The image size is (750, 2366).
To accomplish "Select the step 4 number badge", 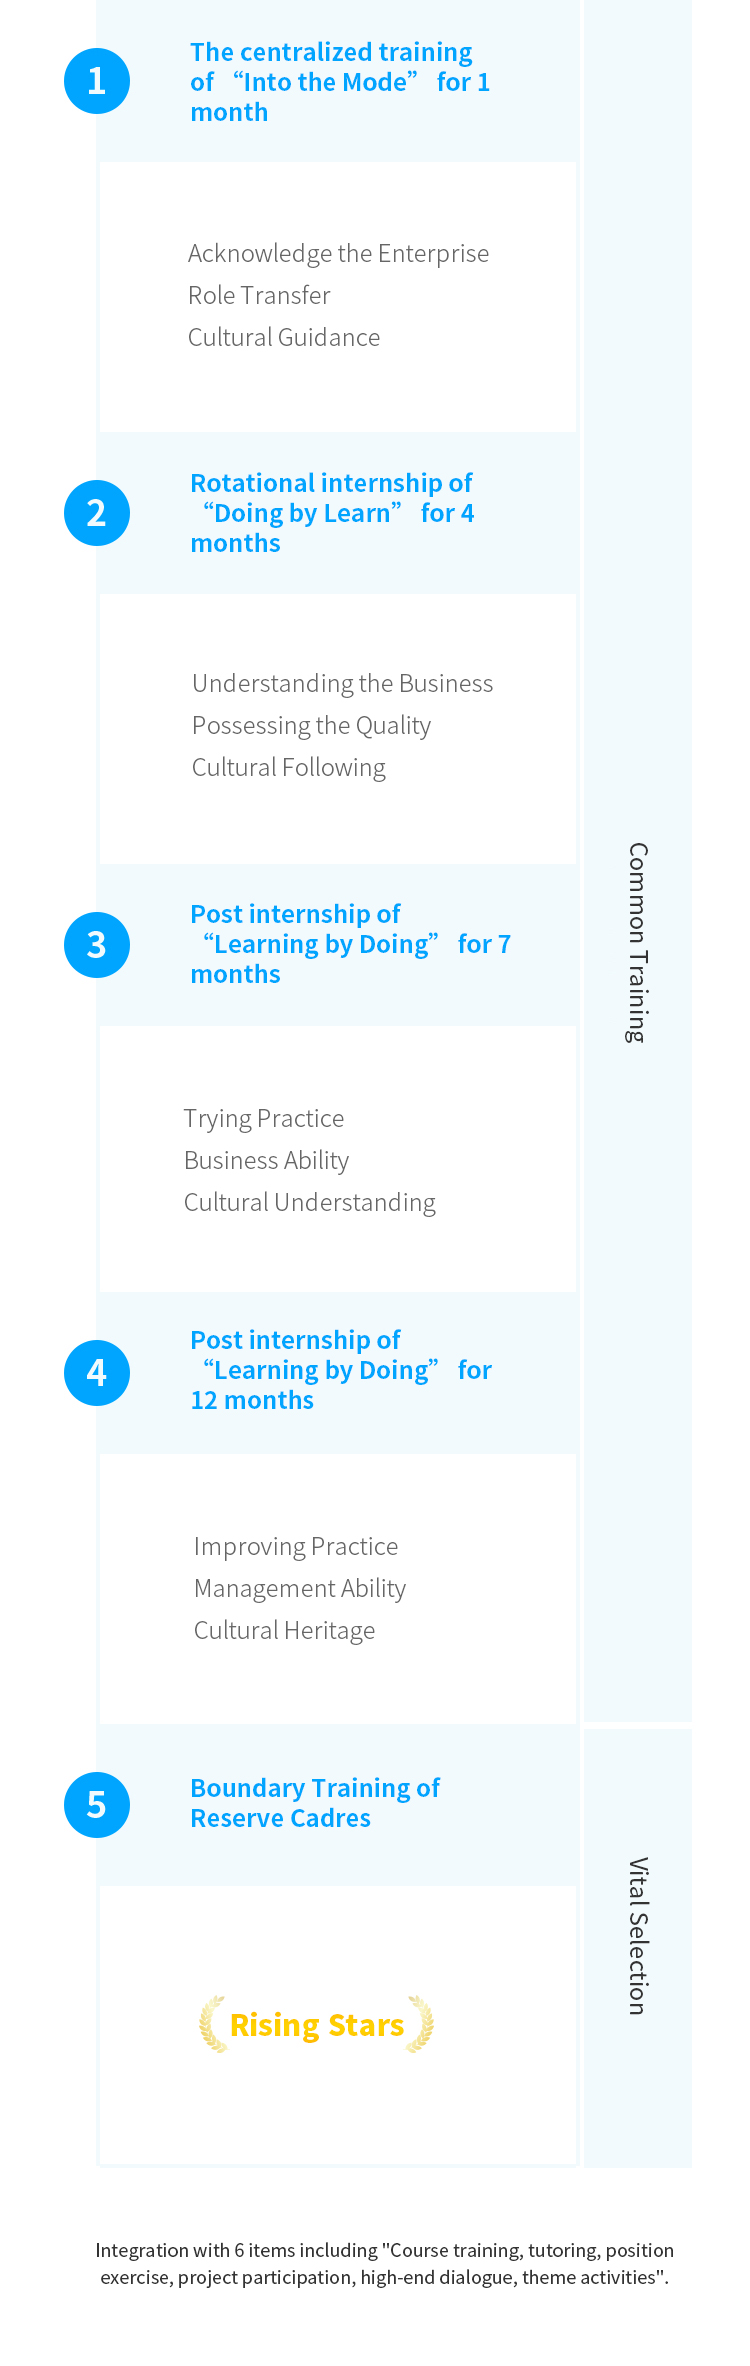I will point(97,1373).
